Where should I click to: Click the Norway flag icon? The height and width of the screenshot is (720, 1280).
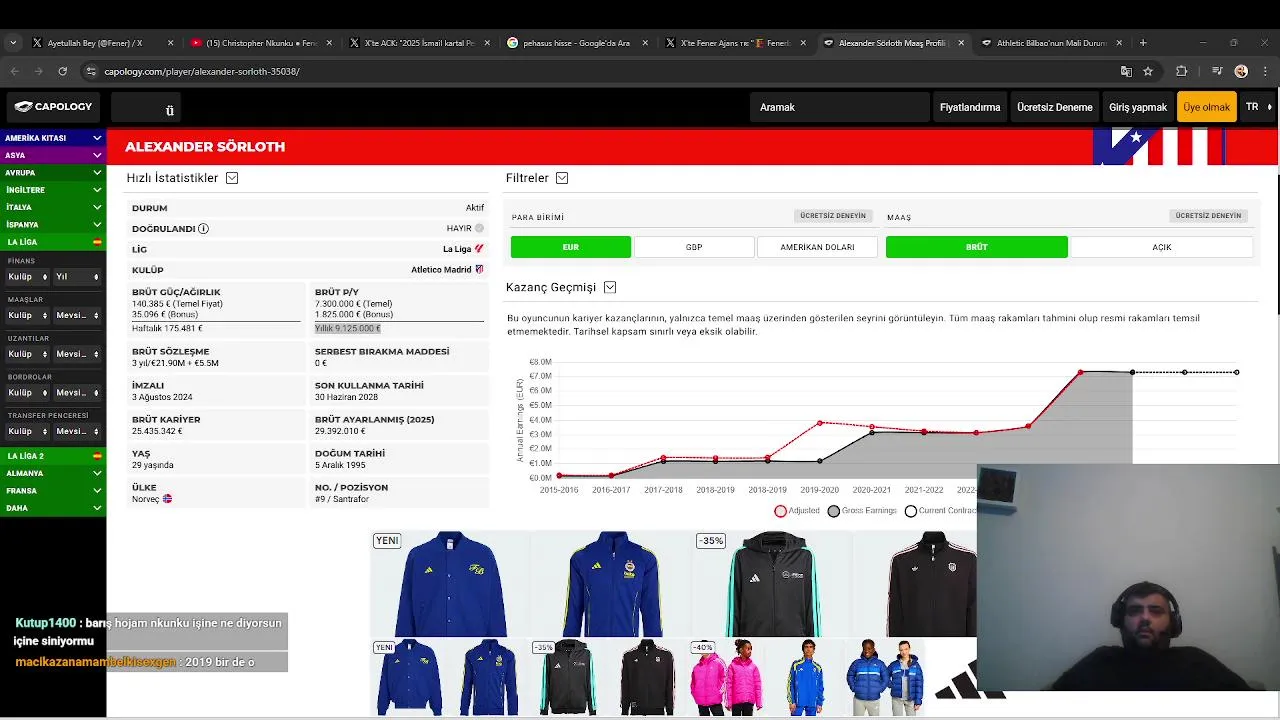click(x=167, y=499)
